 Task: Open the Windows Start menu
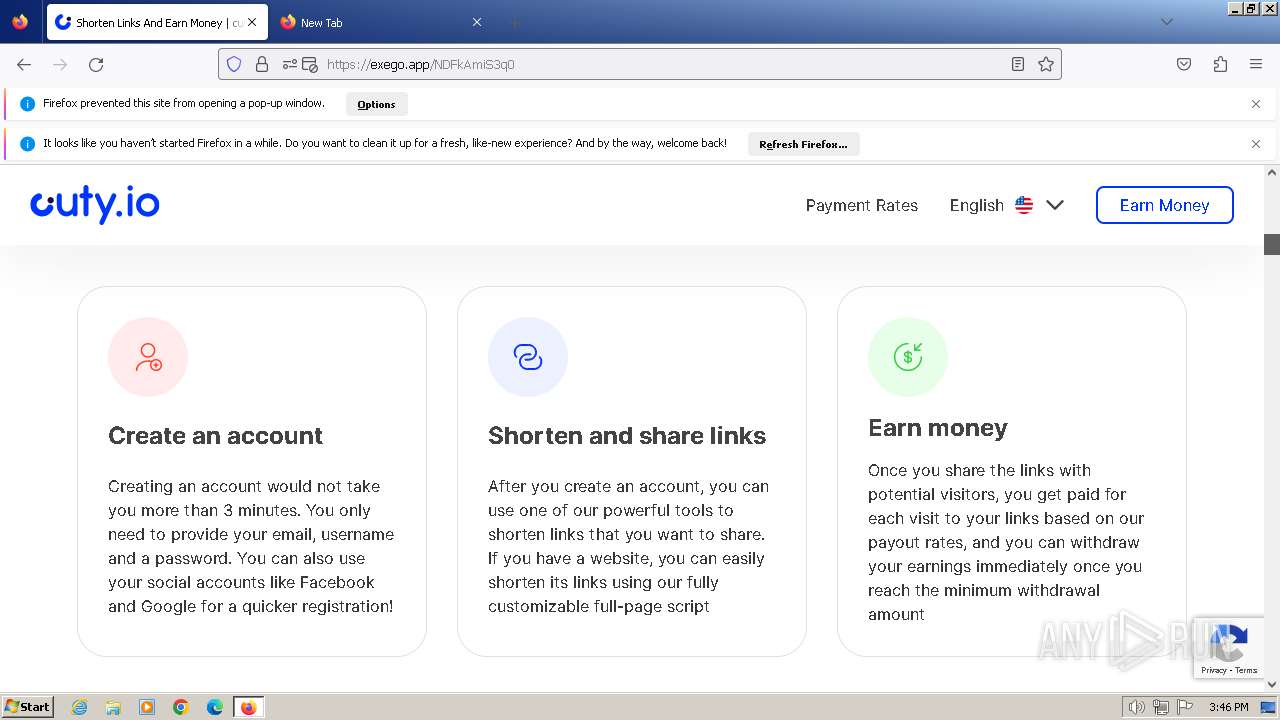[27, 707]
